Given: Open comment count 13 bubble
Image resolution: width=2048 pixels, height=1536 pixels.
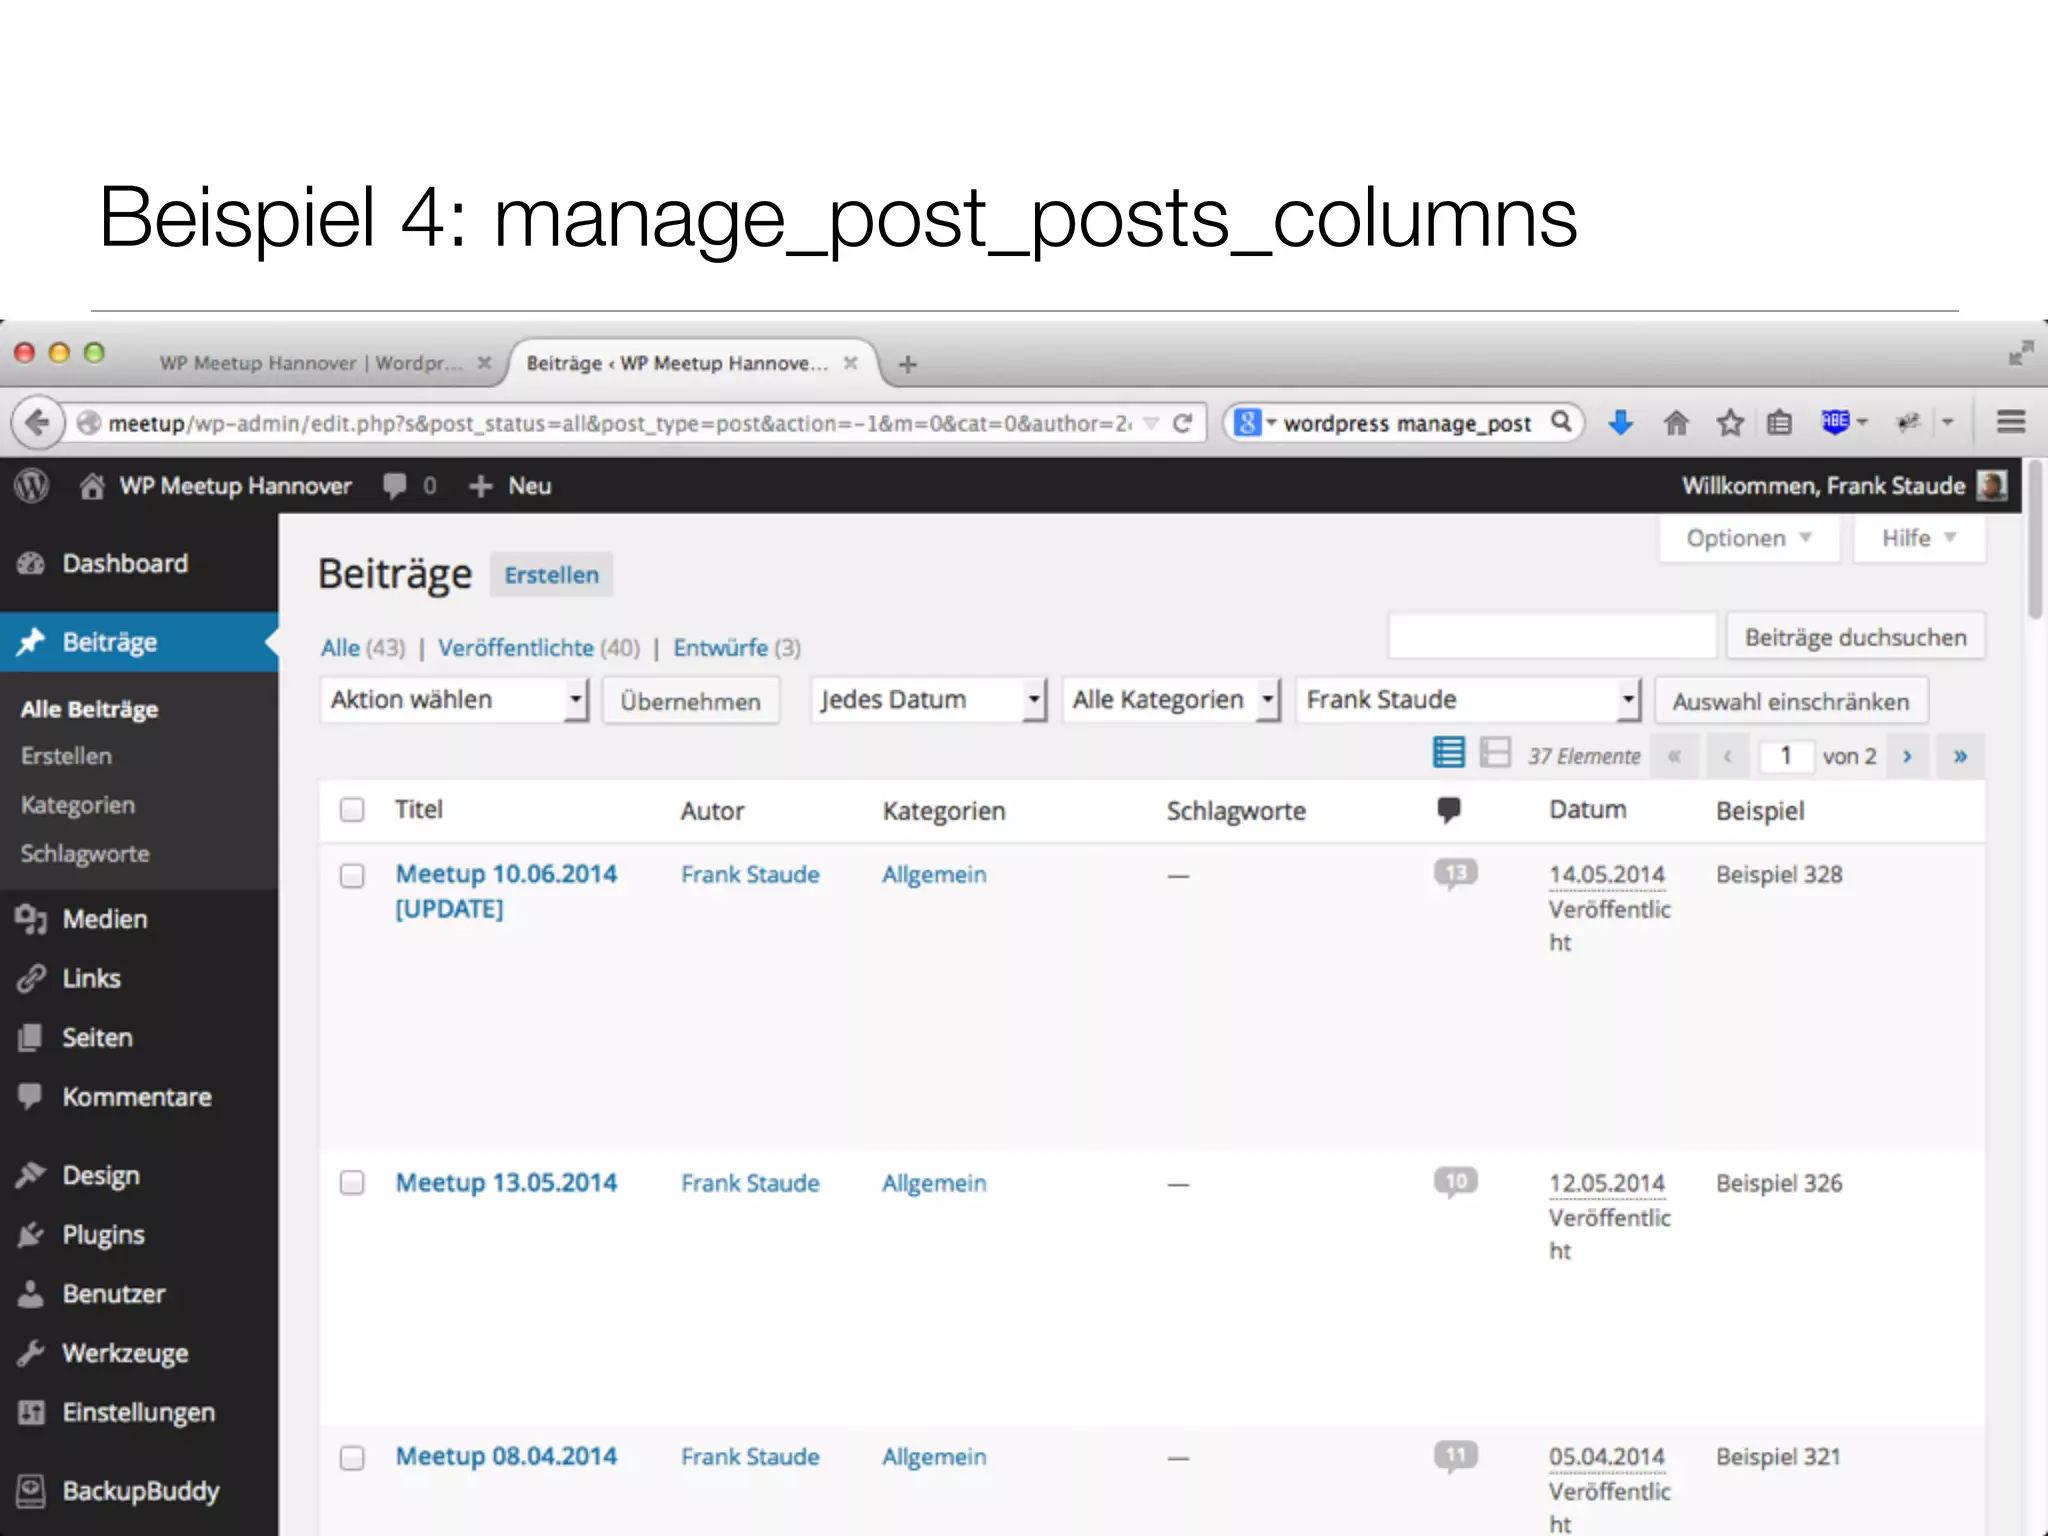Looking at the screenshot, I should click(1456, 874).
